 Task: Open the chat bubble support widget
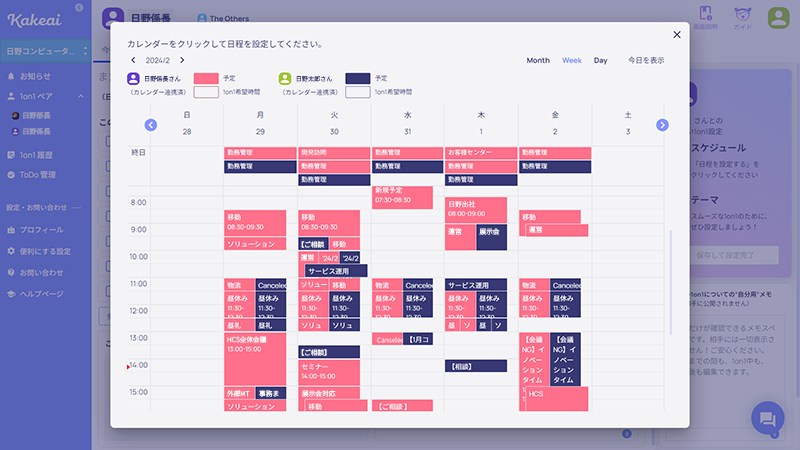coord(767,417)
